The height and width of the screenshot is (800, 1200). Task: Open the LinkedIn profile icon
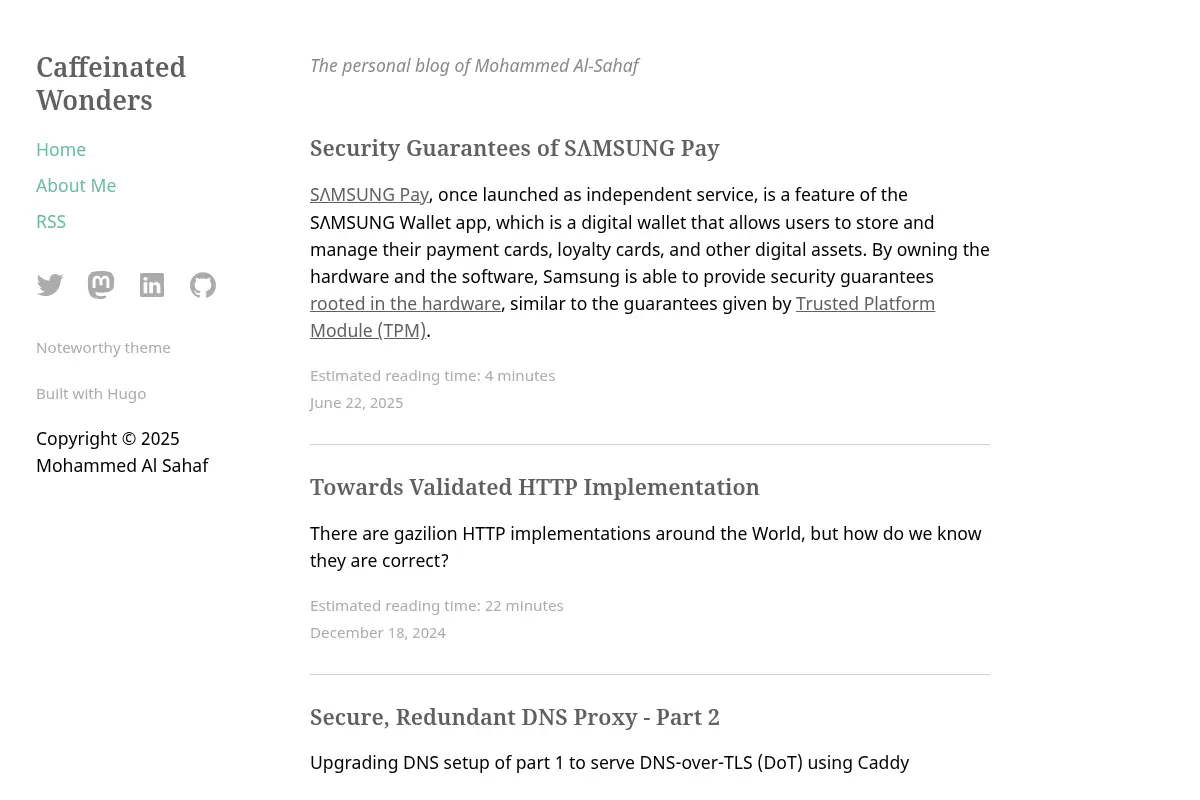152,285
